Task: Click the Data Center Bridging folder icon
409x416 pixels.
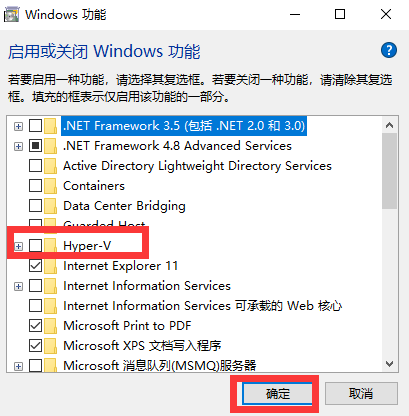Action: click(51, 206)
